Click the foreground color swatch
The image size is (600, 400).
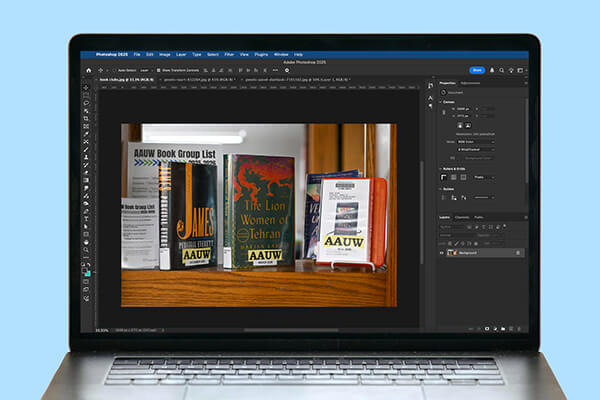[x=85, y=270]
